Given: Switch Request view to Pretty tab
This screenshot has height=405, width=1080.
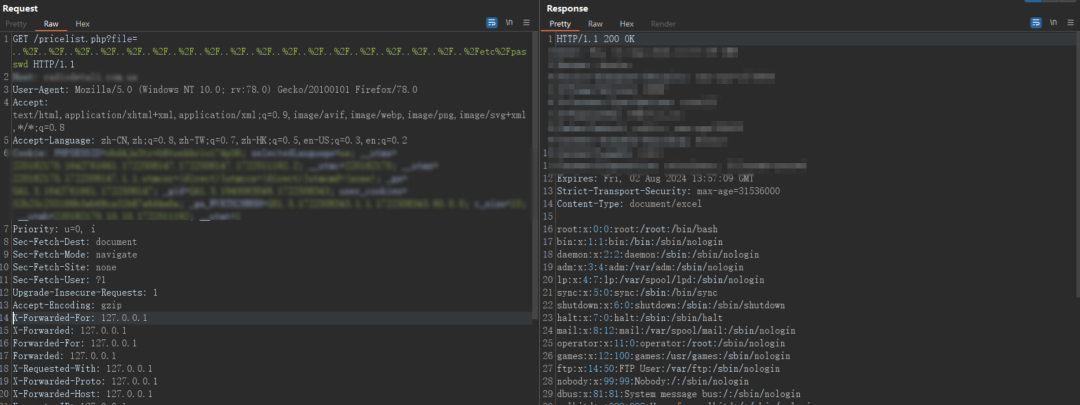Looking at the screenshot, I should tap(16, 24).
